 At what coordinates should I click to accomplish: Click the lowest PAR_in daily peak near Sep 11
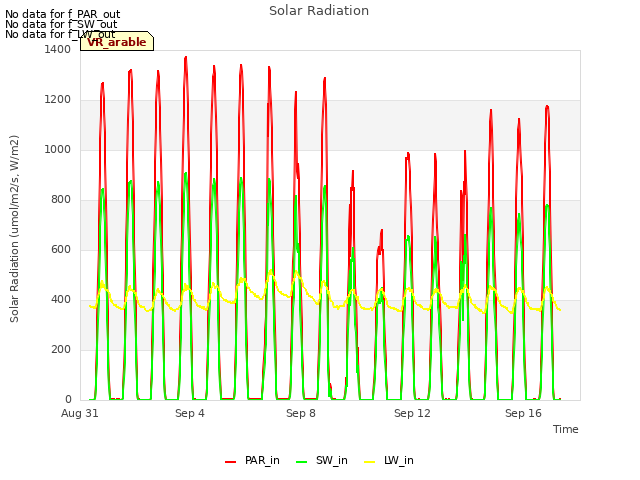[382, 230]
